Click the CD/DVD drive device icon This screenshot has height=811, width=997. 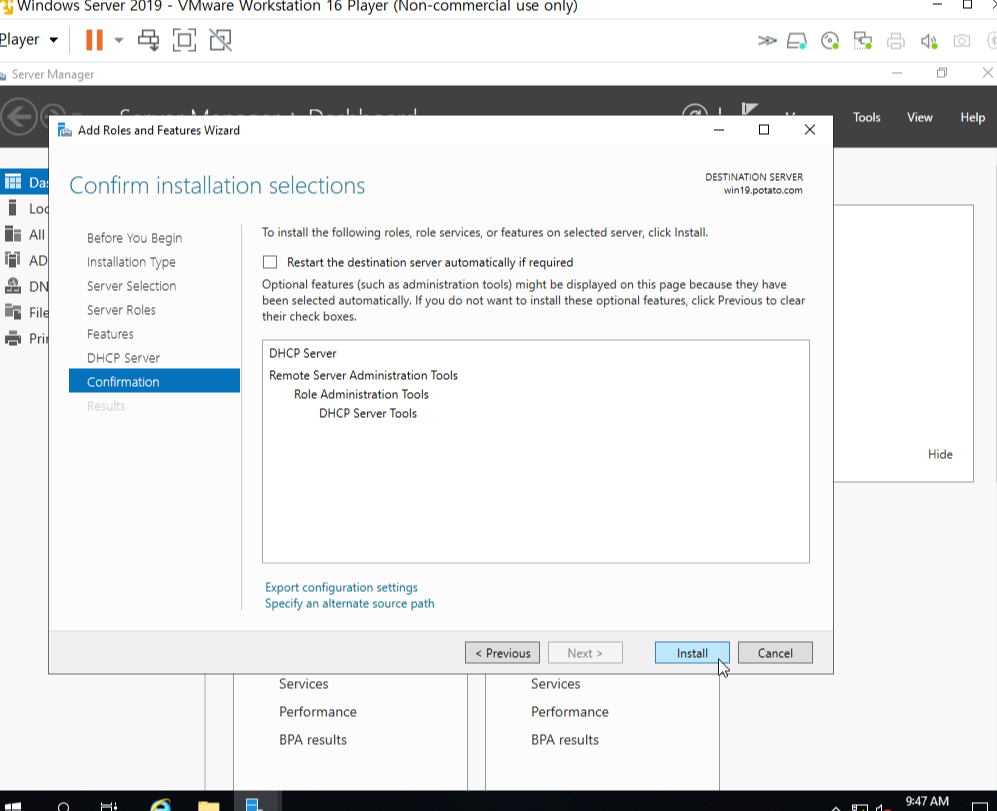click(830, 41)
